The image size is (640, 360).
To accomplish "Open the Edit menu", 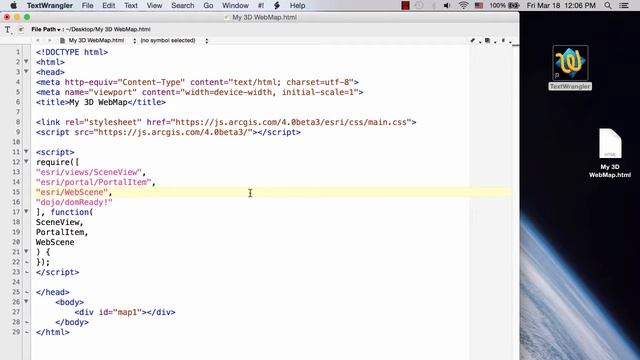I will click(109, 5).
